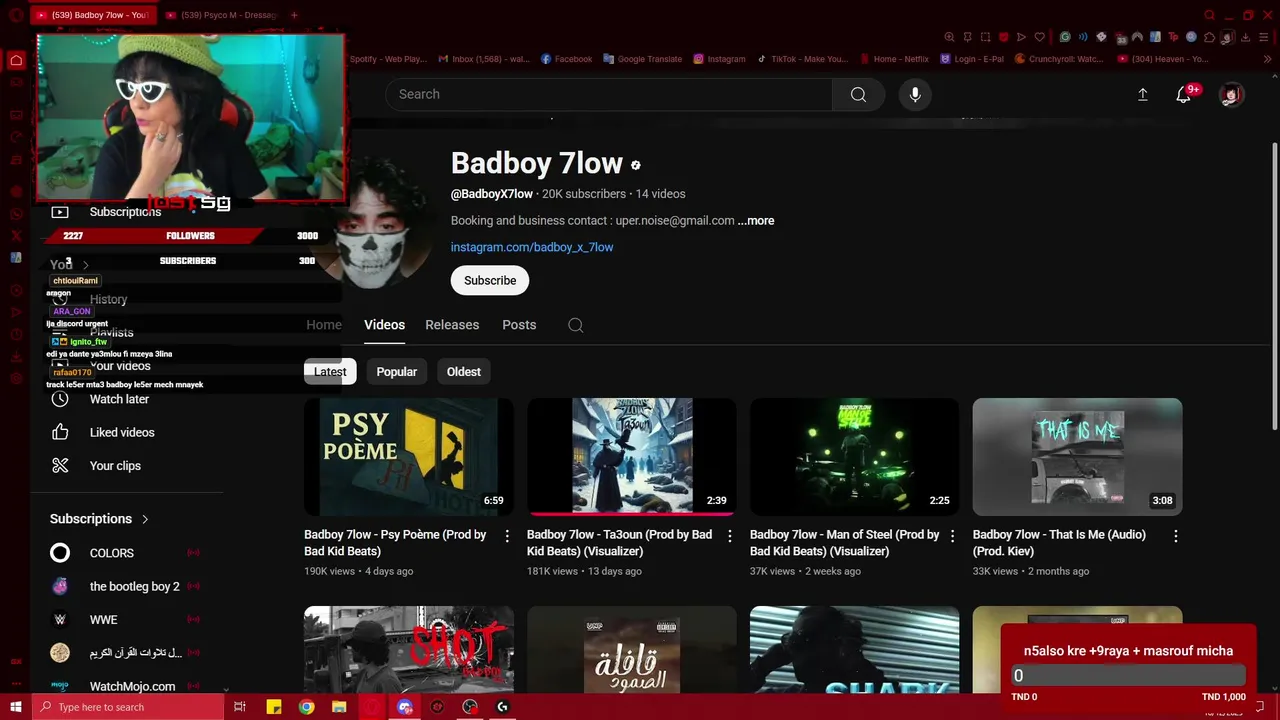Screen dimensions: 1280x720
Task: Filter videos by Latest
Action: click(330, 372)
